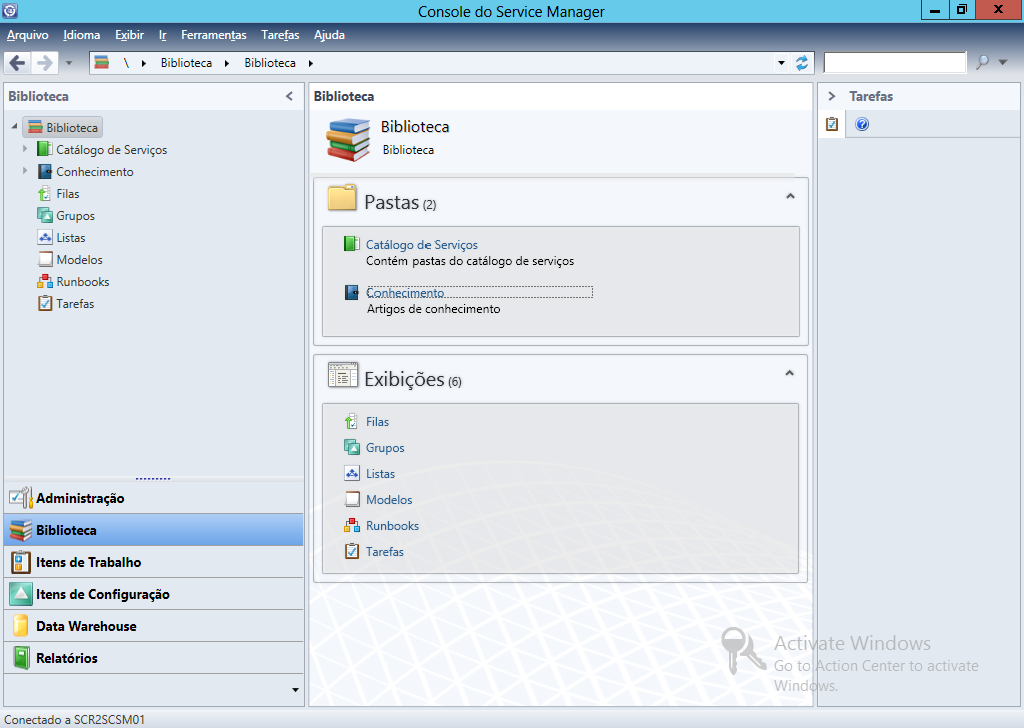This screenshot has width=1024, height=728.
Task: Select the Biblioteca workspace button
Action: pos(153,530)
